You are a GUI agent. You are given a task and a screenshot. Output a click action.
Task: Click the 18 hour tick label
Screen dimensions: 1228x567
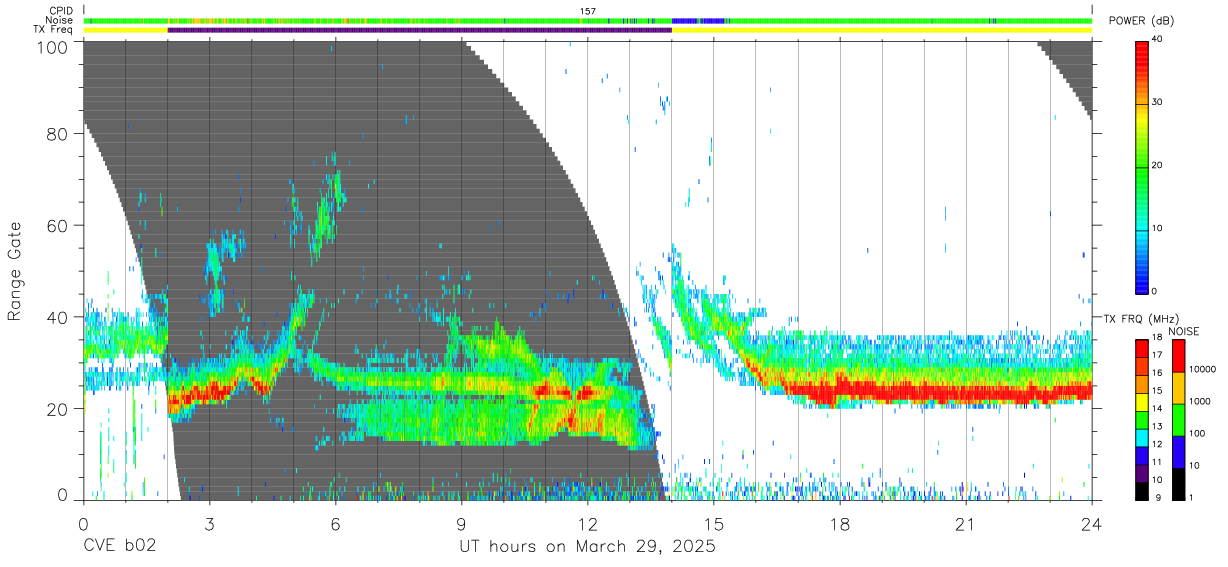click(x=839, y=522)
